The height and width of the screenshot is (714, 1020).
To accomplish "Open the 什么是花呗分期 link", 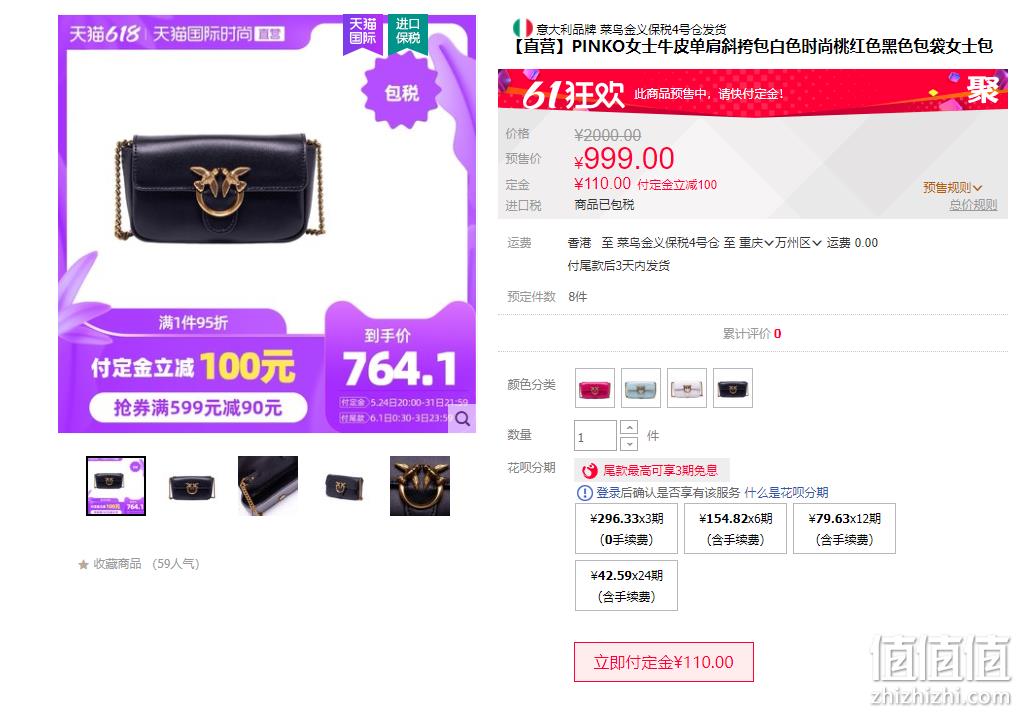I will [x=786, y=493].
